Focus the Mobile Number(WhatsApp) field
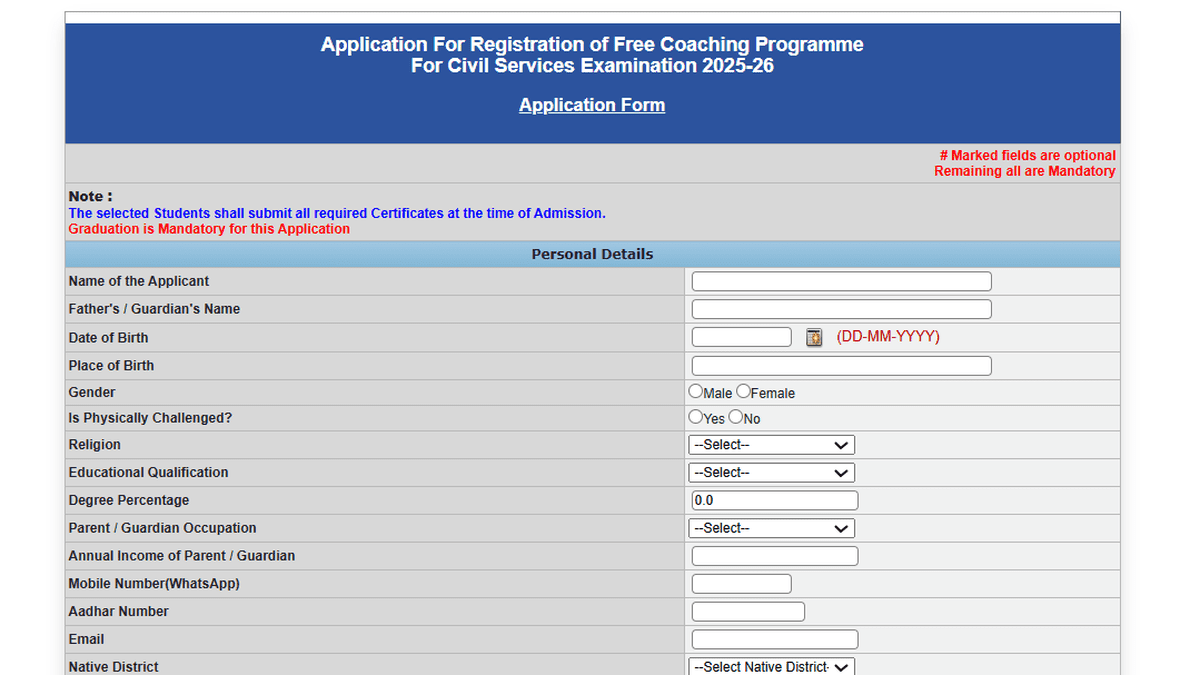Screen dimensions: 1200x675 coord(742,584)
